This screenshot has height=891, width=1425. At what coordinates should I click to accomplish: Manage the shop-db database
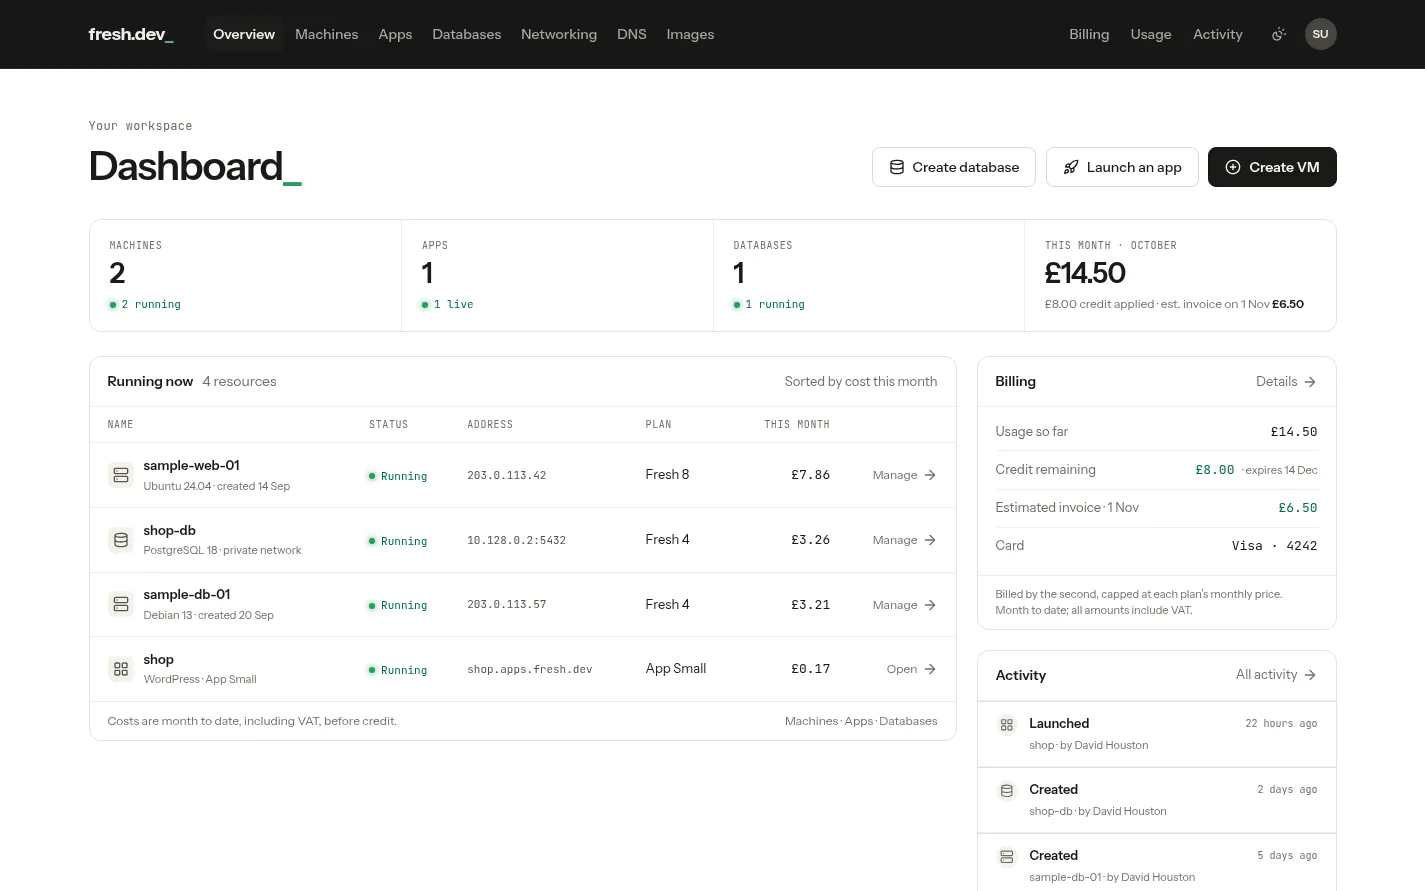[x=904, y=540]
